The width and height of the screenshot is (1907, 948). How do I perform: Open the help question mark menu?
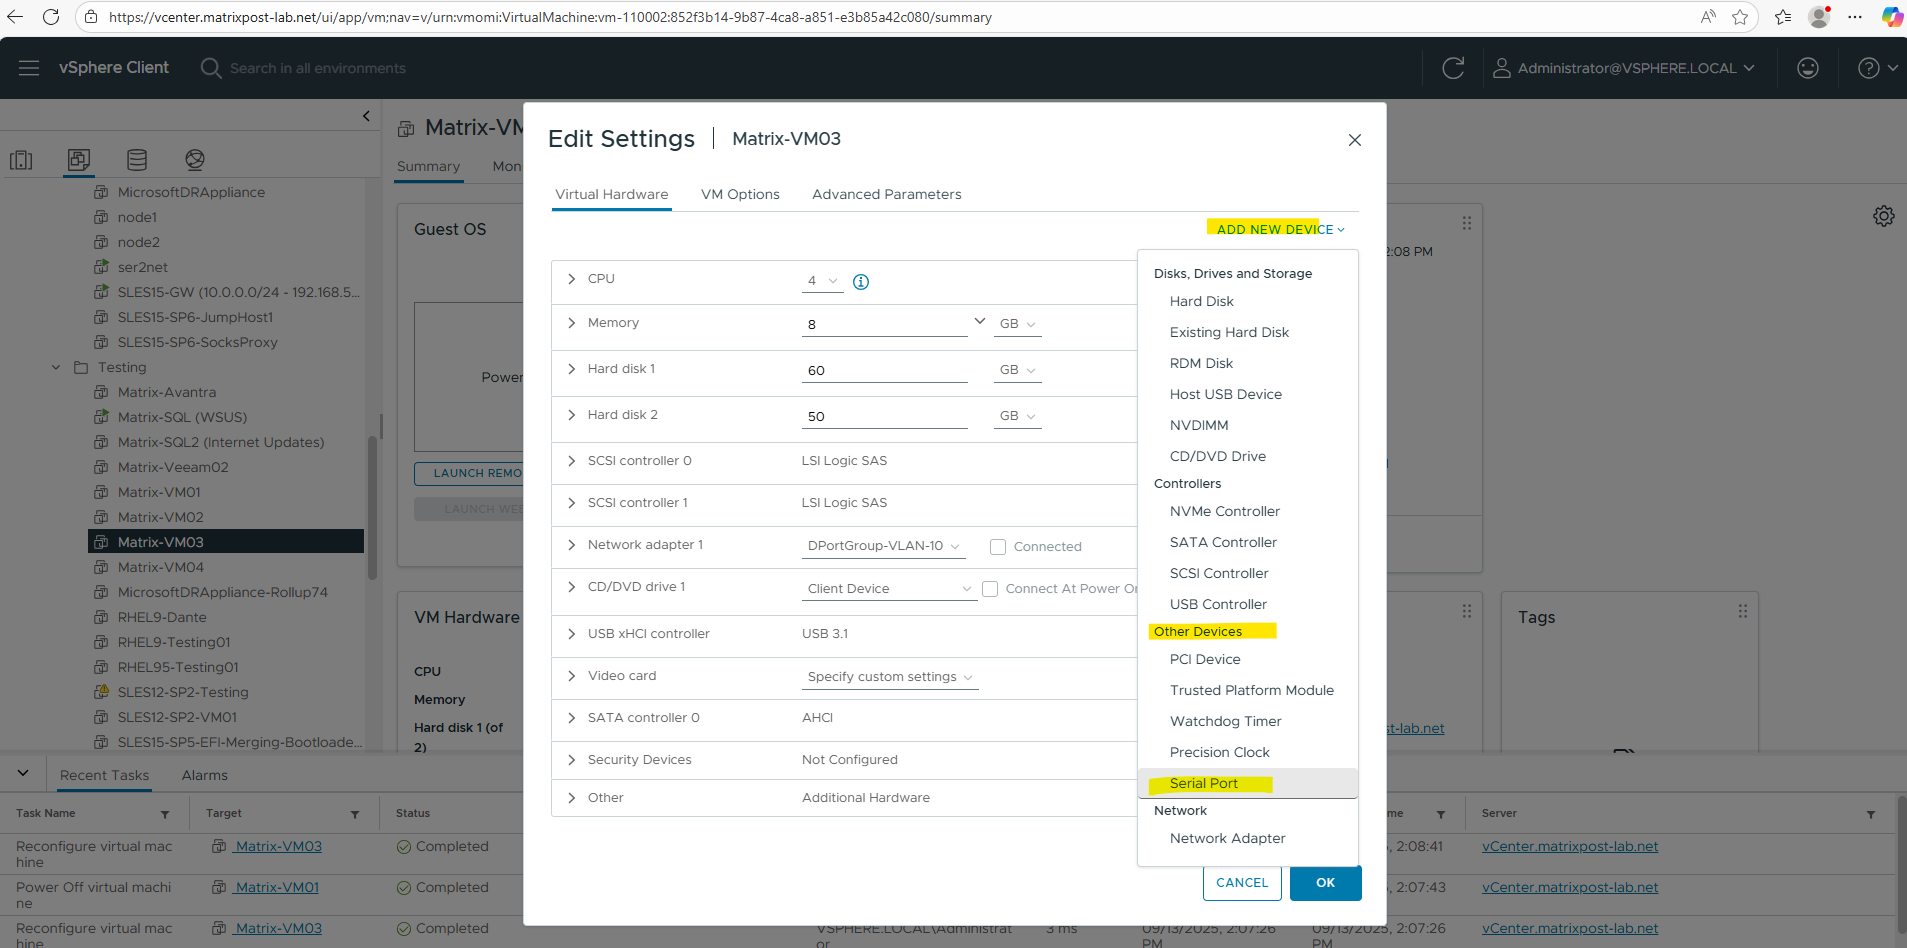tap(1877, 68)
